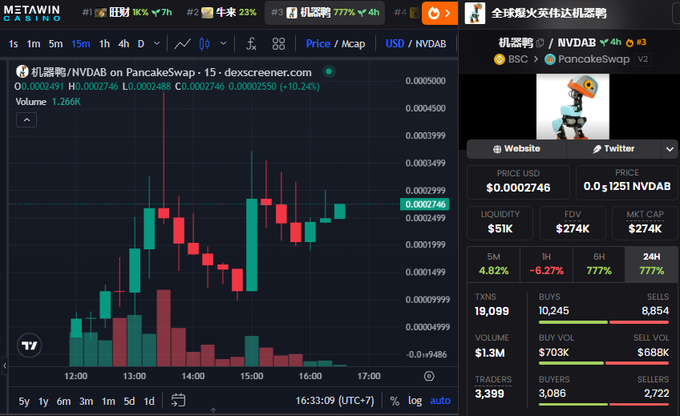Set chart range to 1y
680x416 pixels.
(43, 401)
